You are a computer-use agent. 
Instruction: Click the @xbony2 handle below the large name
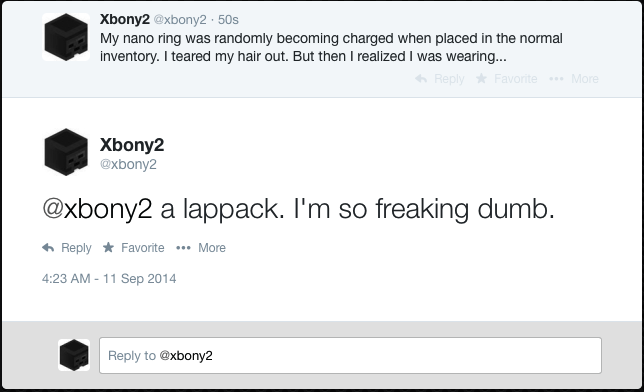128,164
